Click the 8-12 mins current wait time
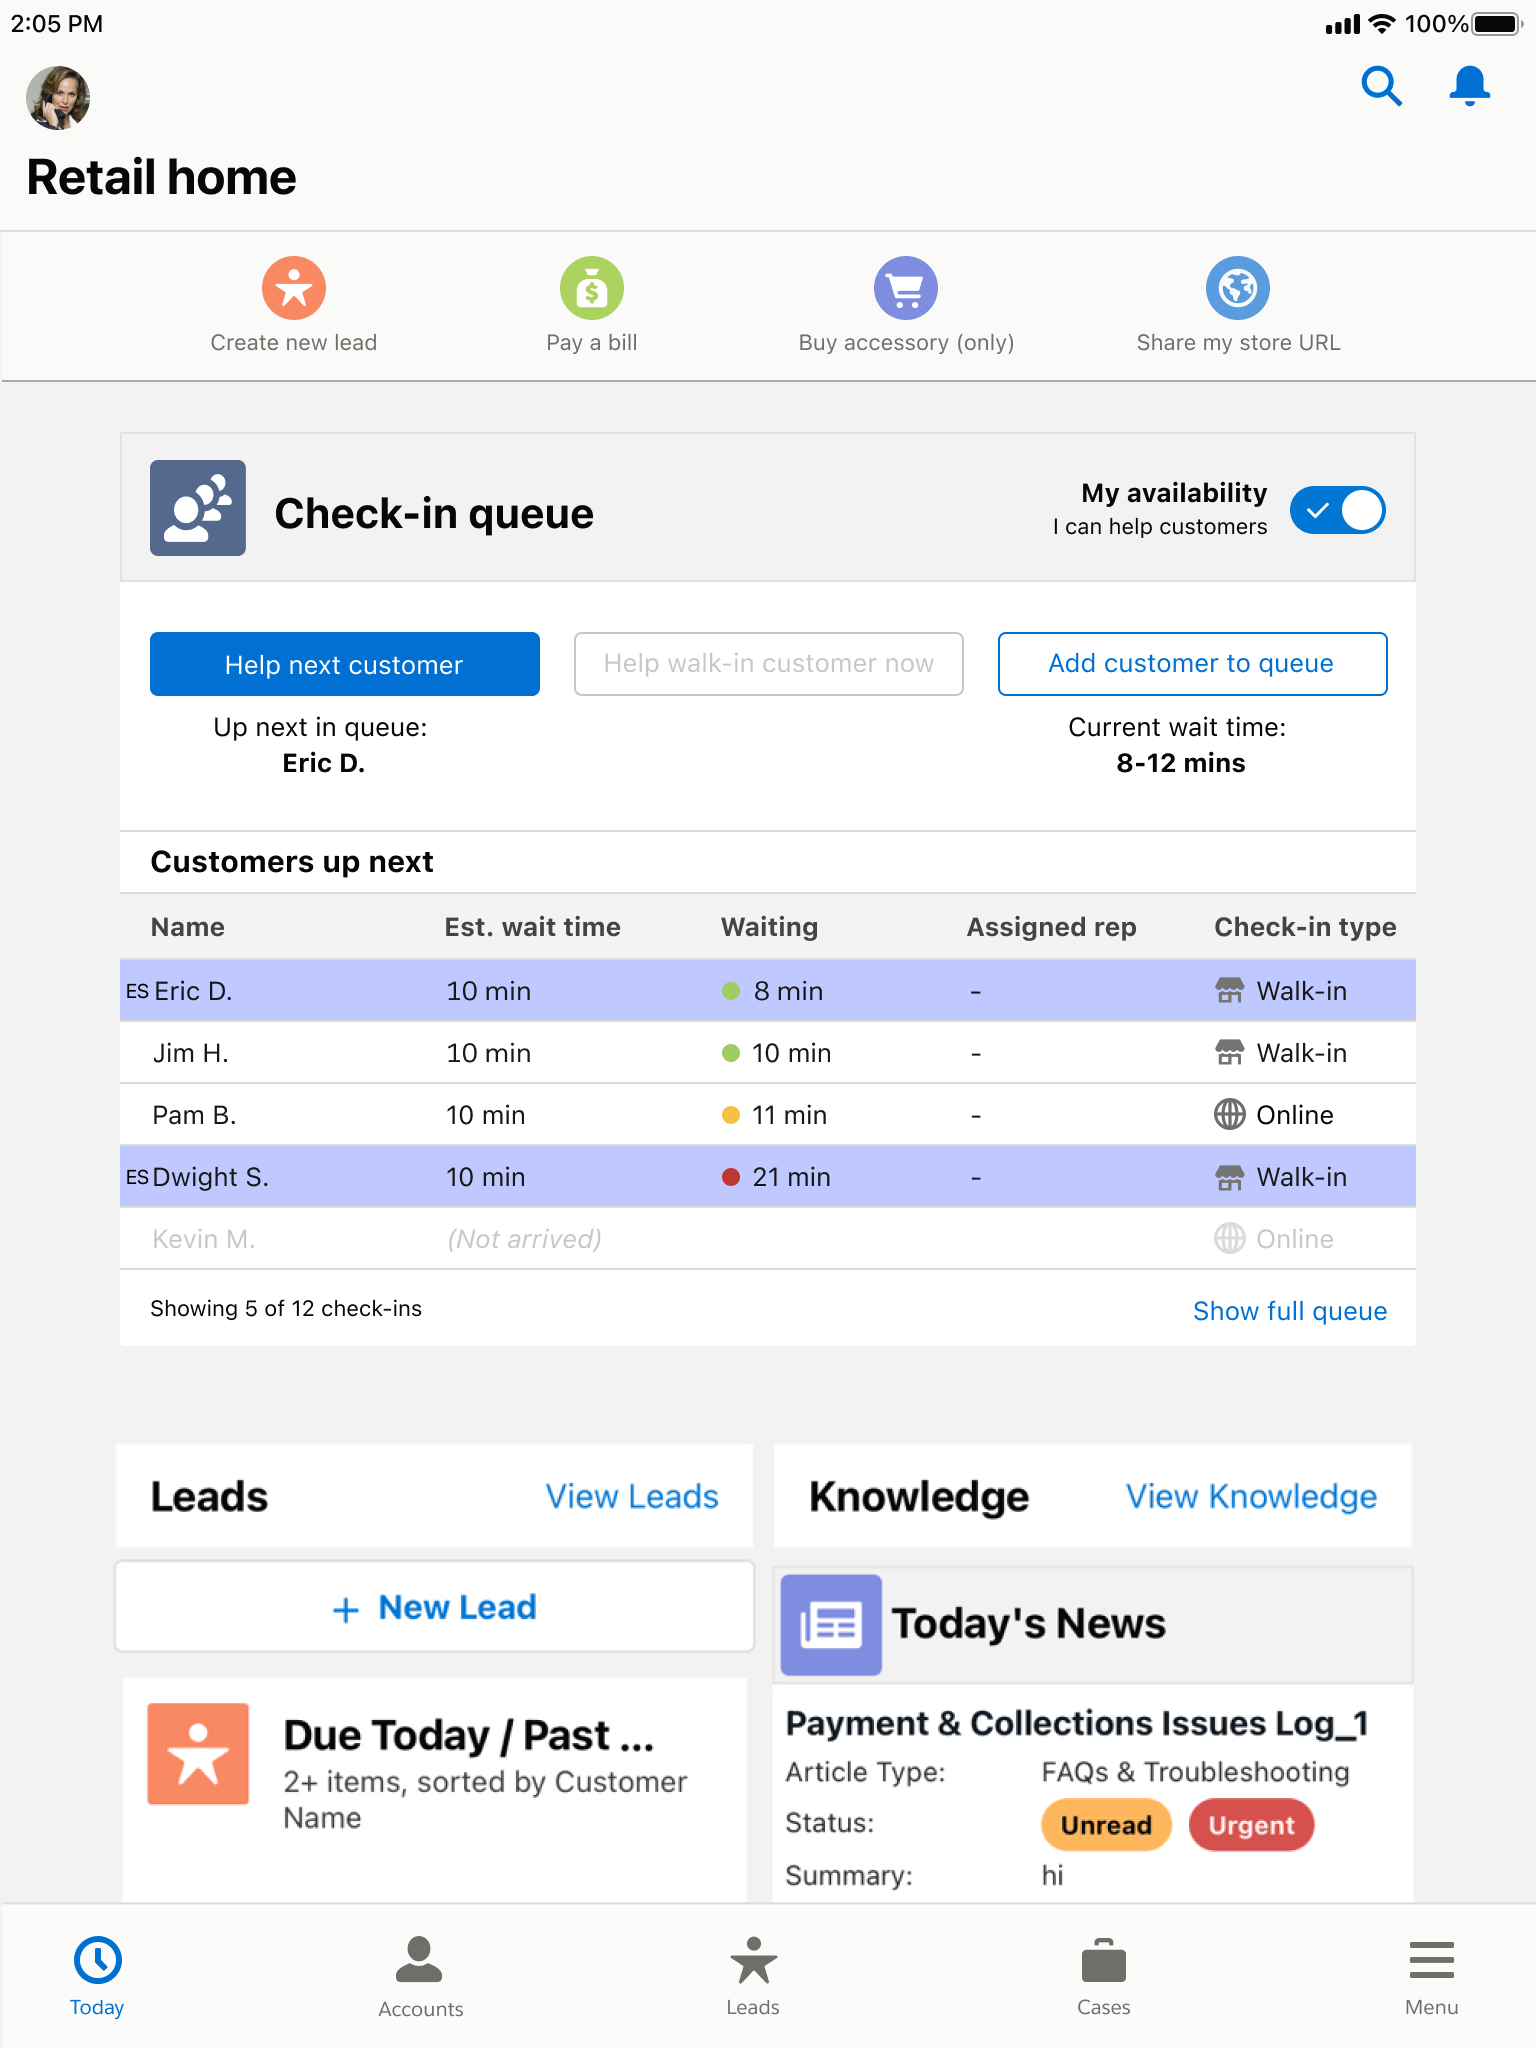This screenshot has height=2048, width=1536. coord(1181,763)
